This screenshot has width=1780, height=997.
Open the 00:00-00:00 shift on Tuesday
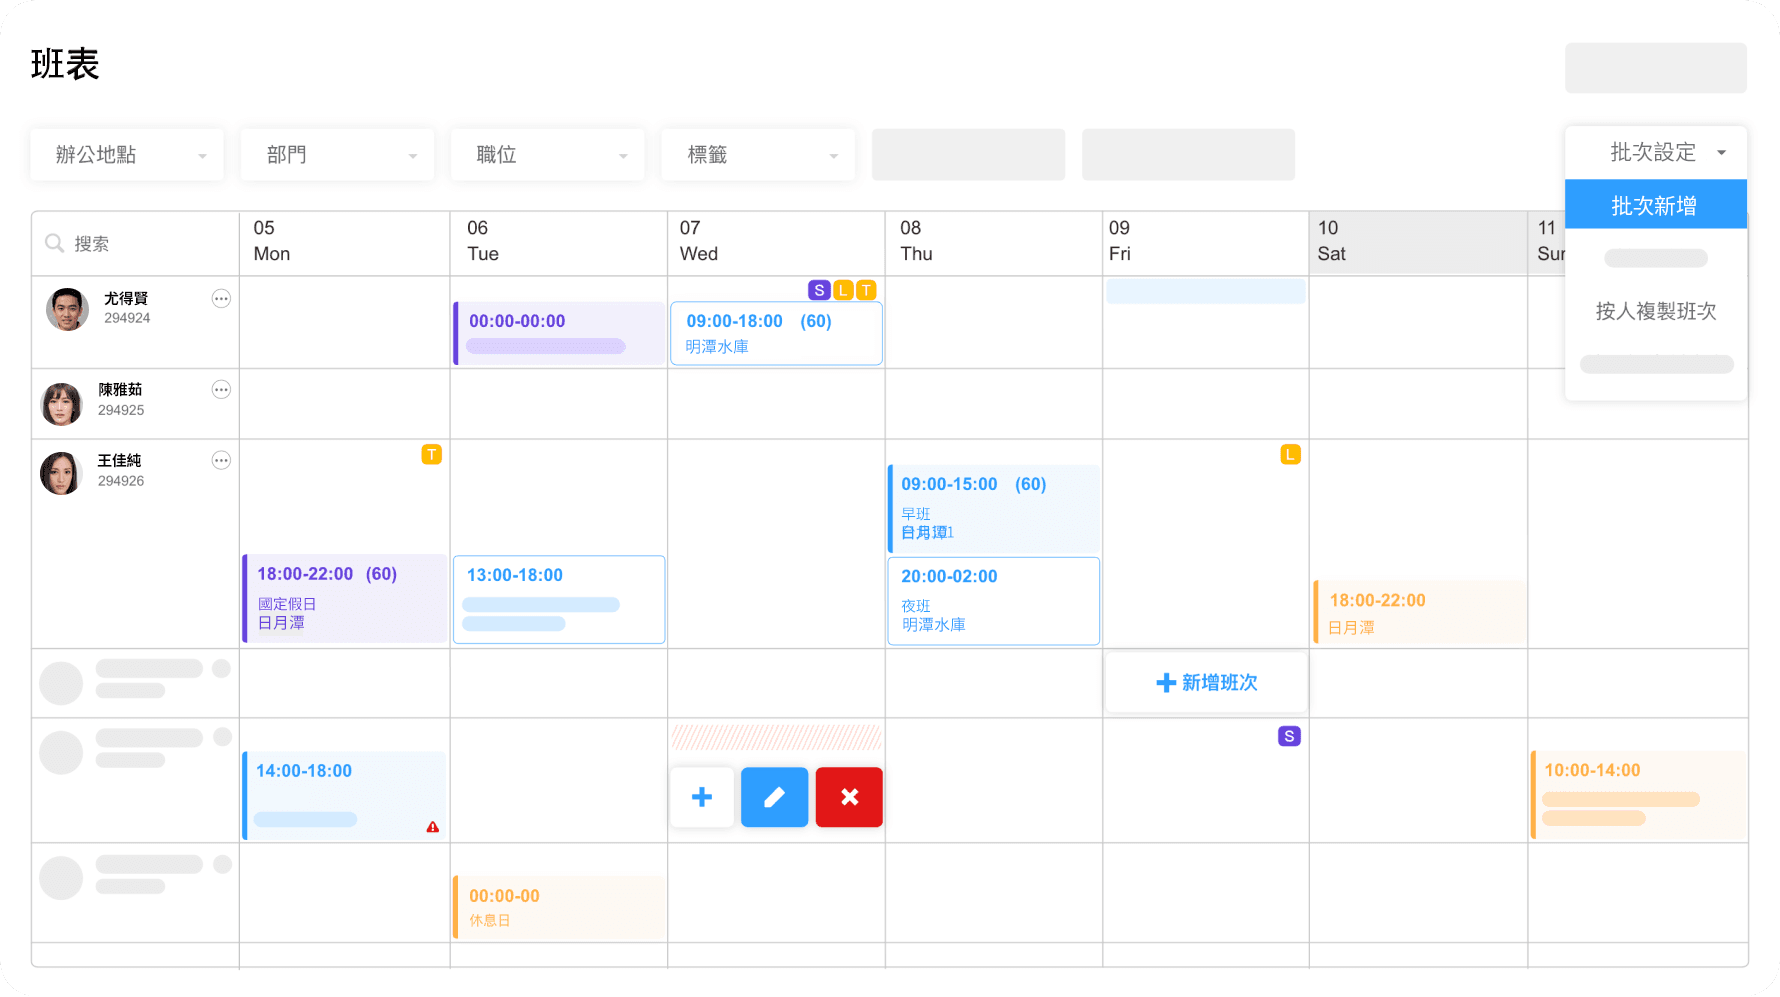559,333
